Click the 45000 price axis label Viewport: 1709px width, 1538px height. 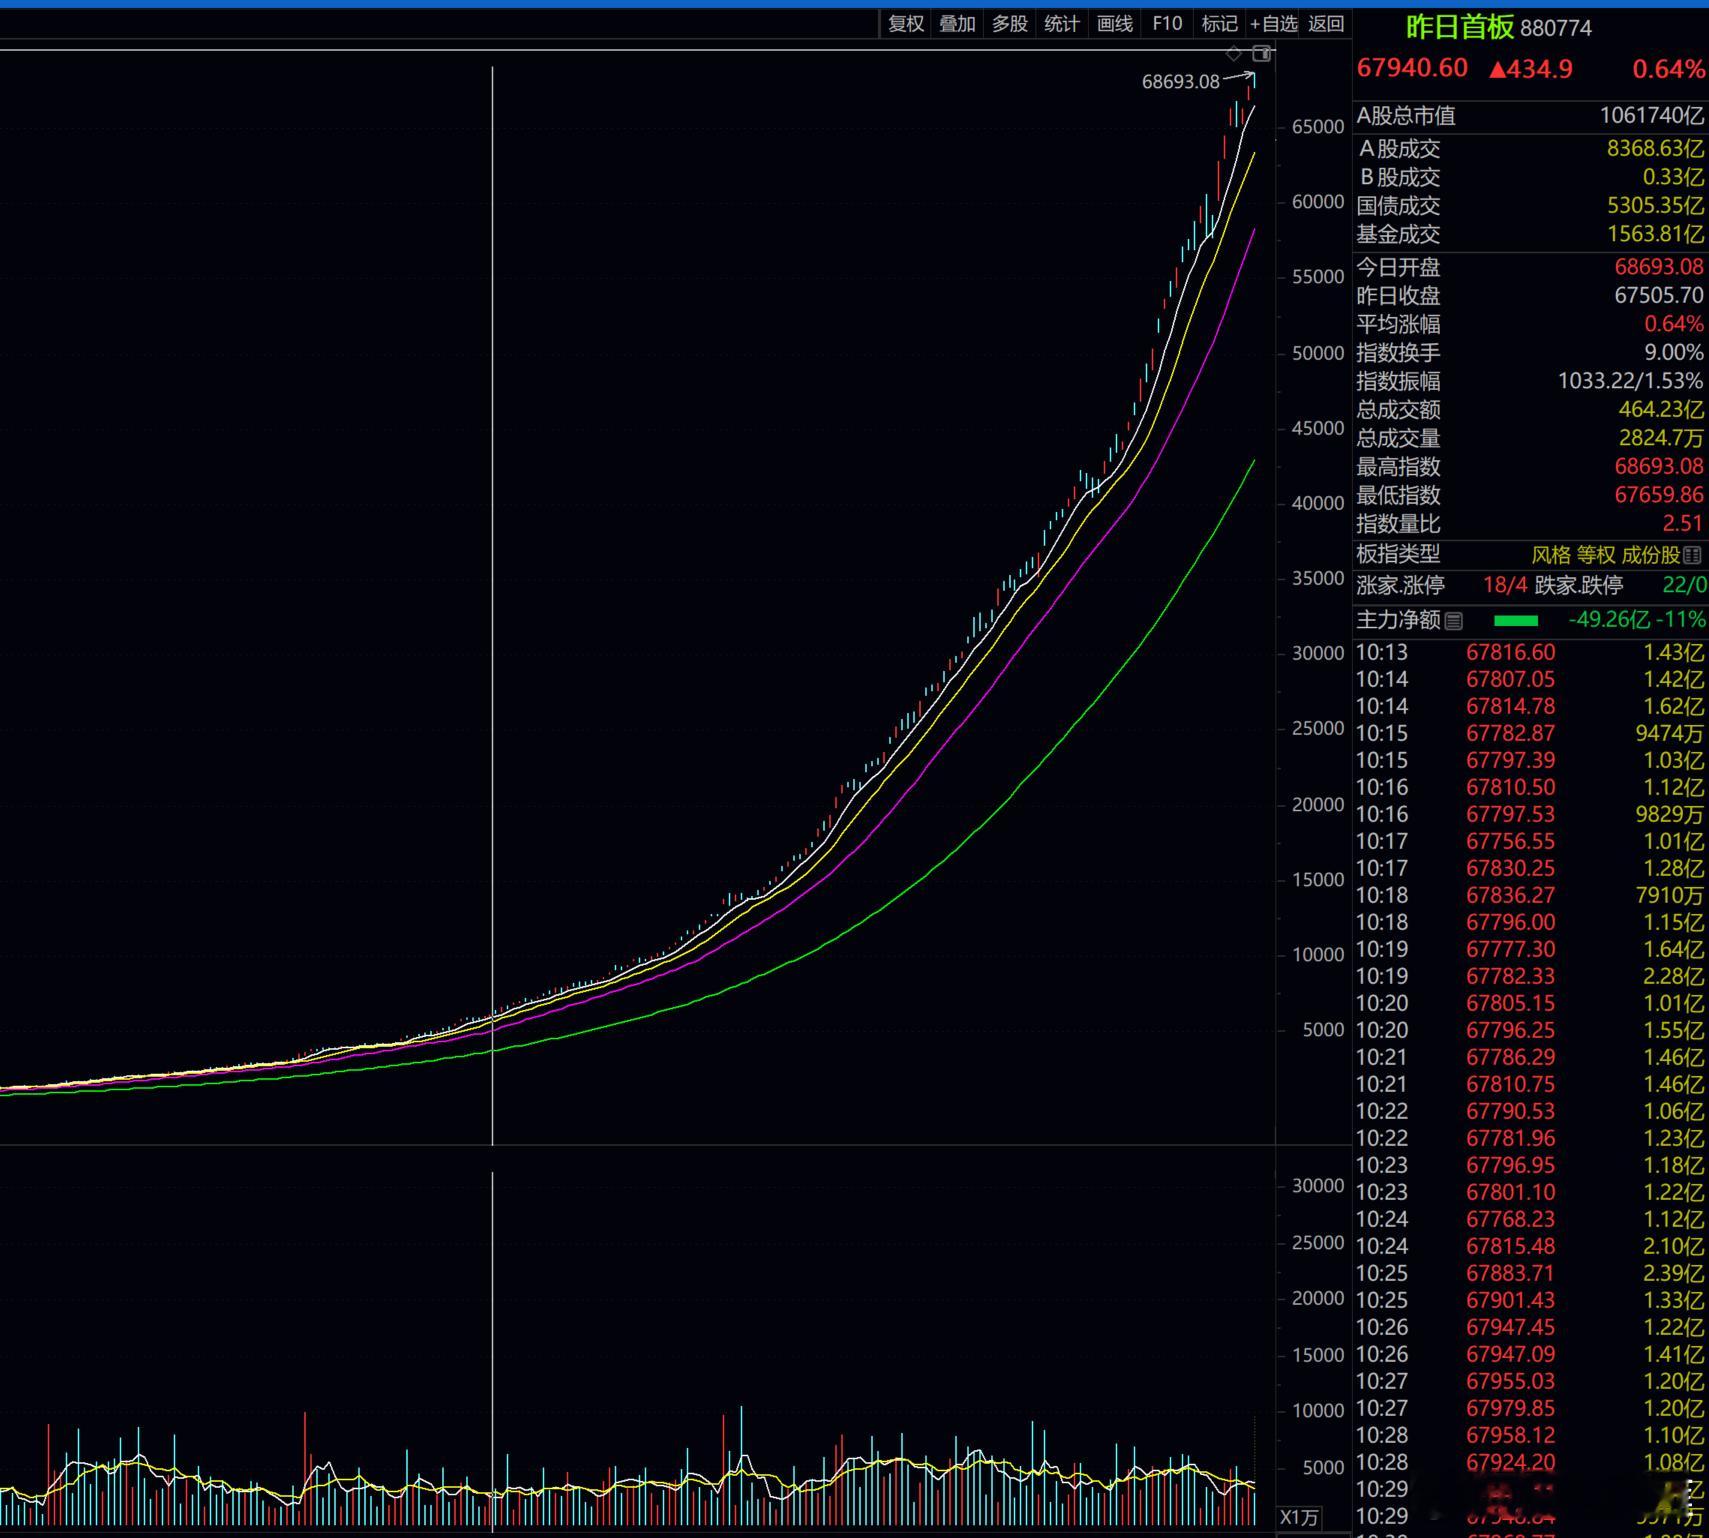point(1318,428)
